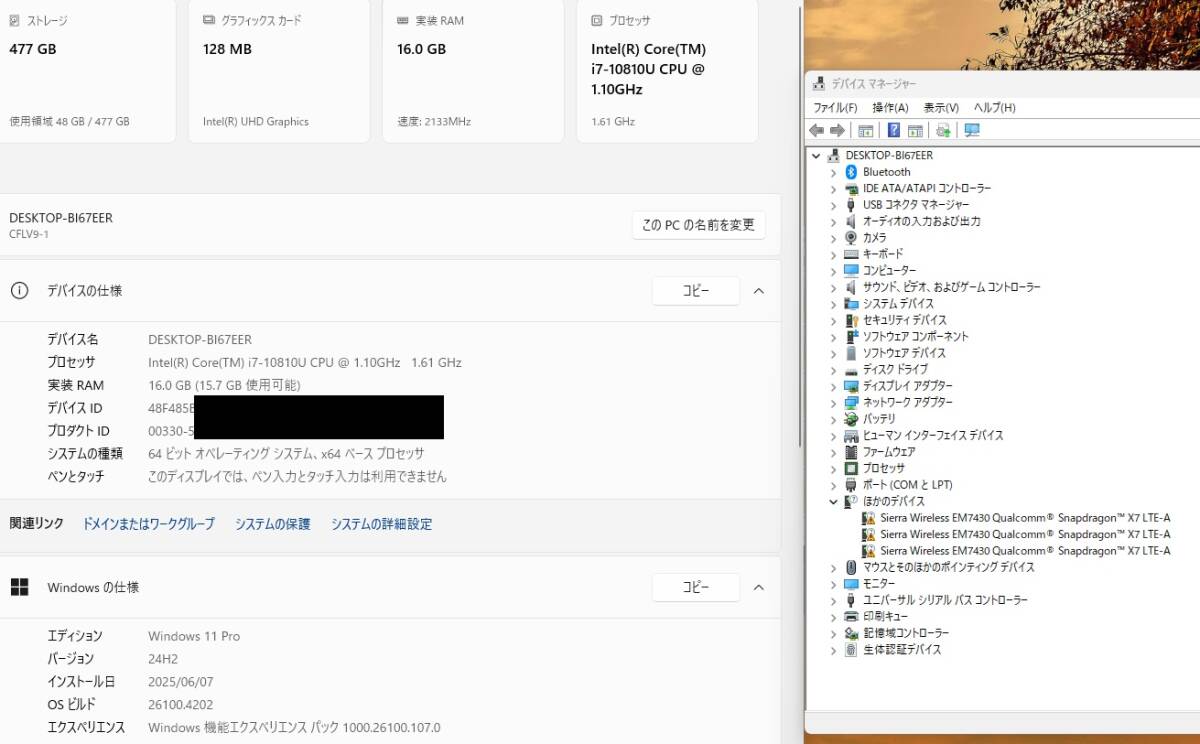
Task: Expand IDE ATA/ATAPI コントローラー
Action: (833, 189)
